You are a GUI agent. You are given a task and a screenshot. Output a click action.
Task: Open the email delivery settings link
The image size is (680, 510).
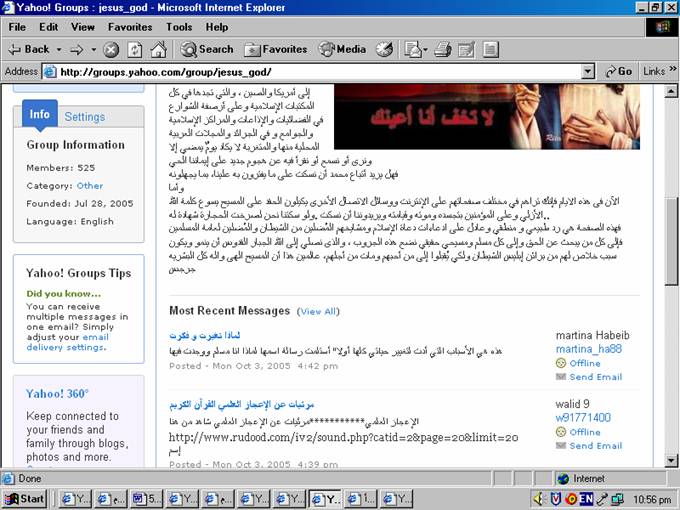(x=66, y=342)
